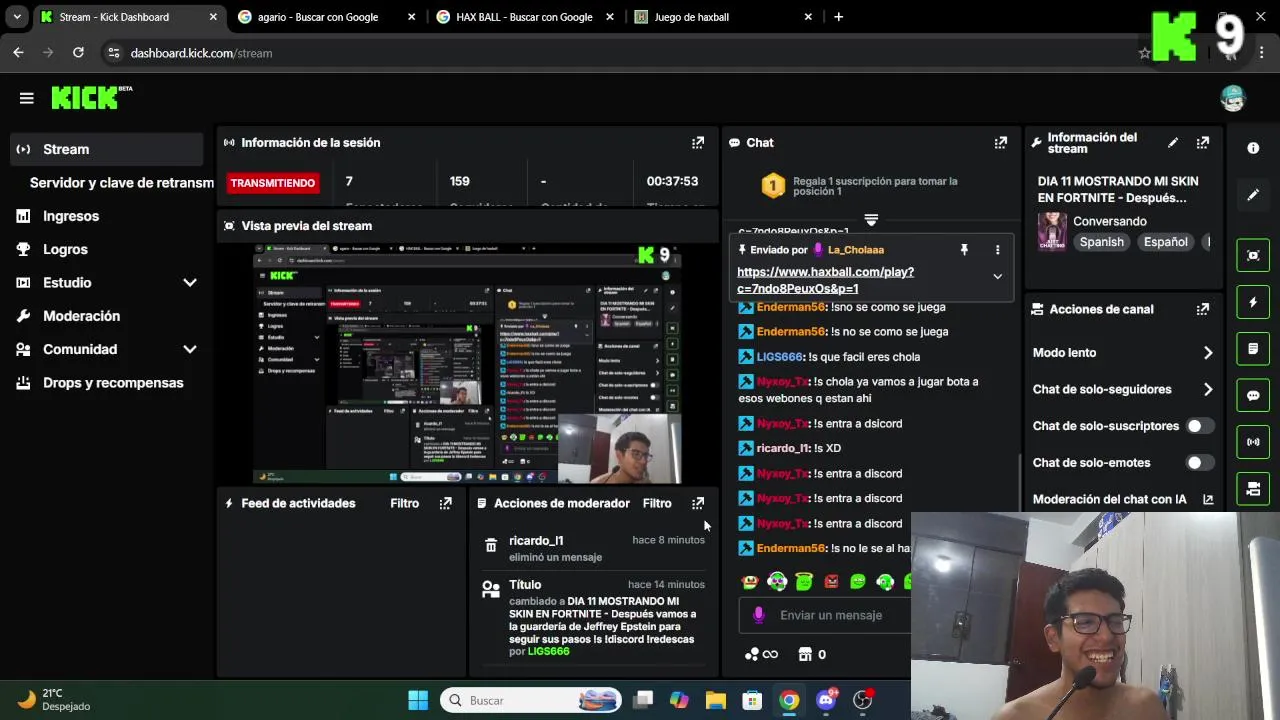Expand the Modo lento settings
Viewport: 1280px width, 720px height.
pyautogui.click(x=1208, y=353)
